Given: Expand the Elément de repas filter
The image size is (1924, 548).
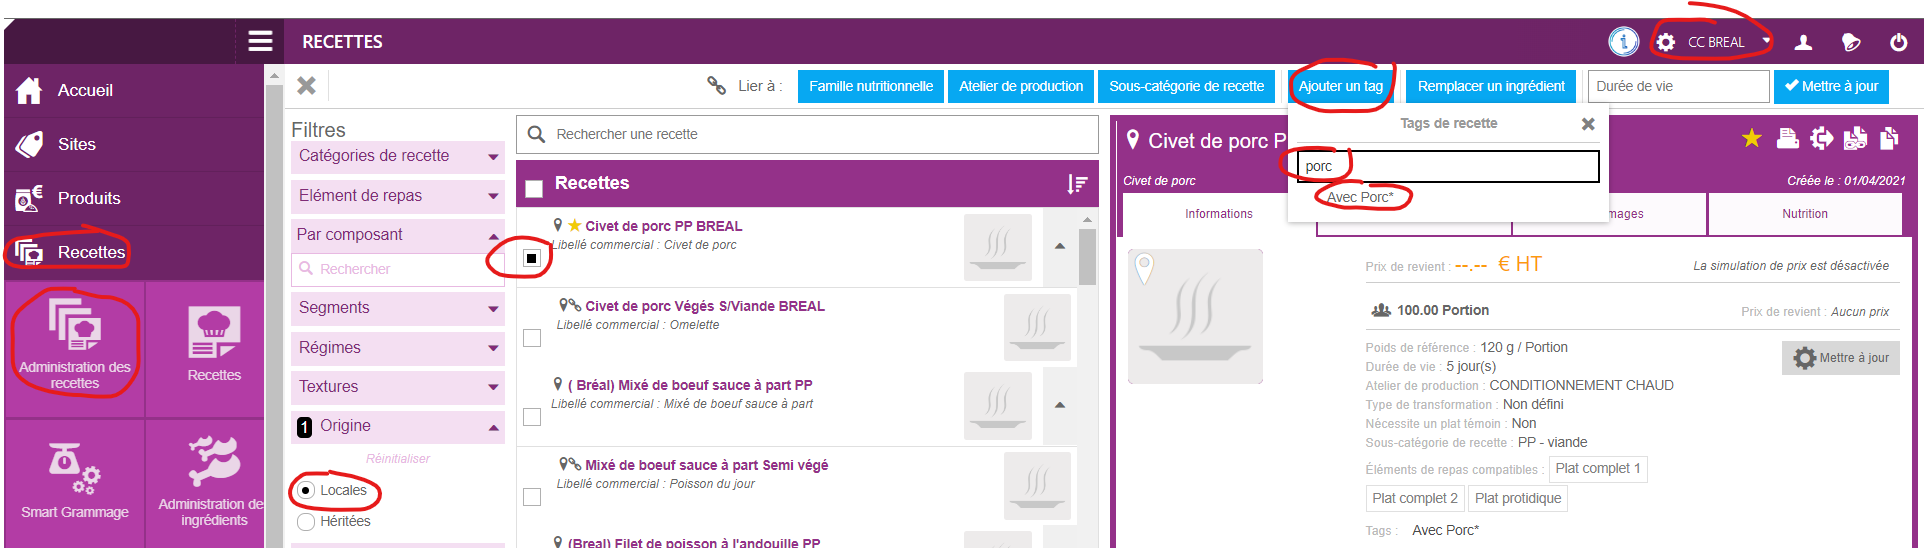Looking at the screenshot, I should coord(398,196).
